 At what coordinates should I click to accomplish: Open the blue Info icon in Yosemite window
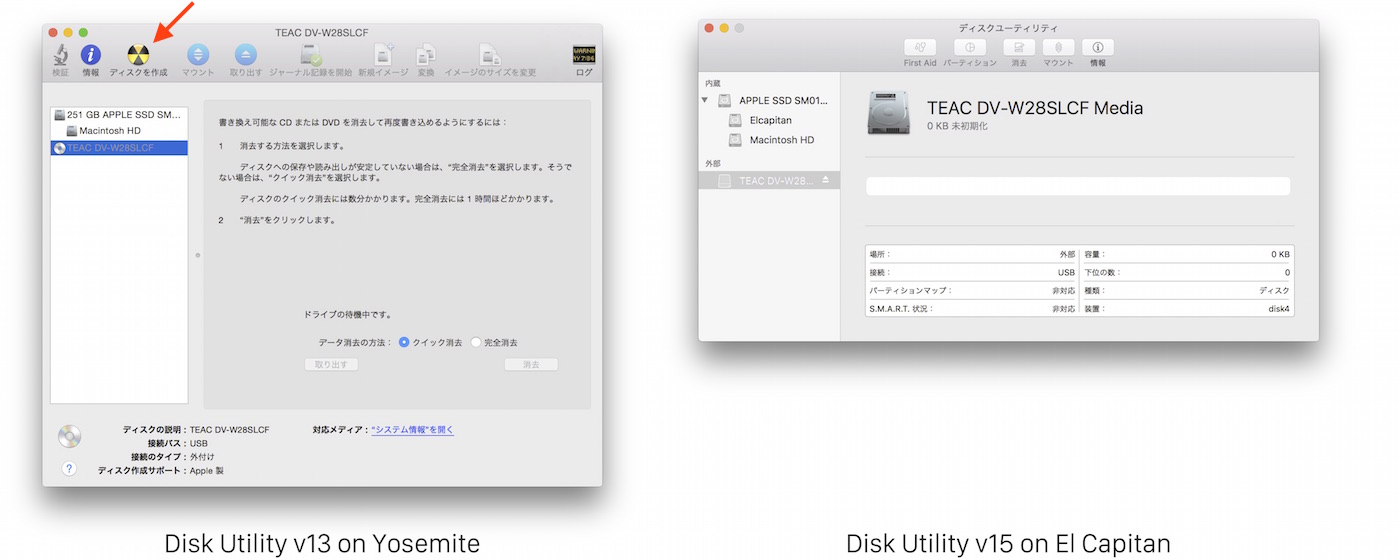[91, 55]
